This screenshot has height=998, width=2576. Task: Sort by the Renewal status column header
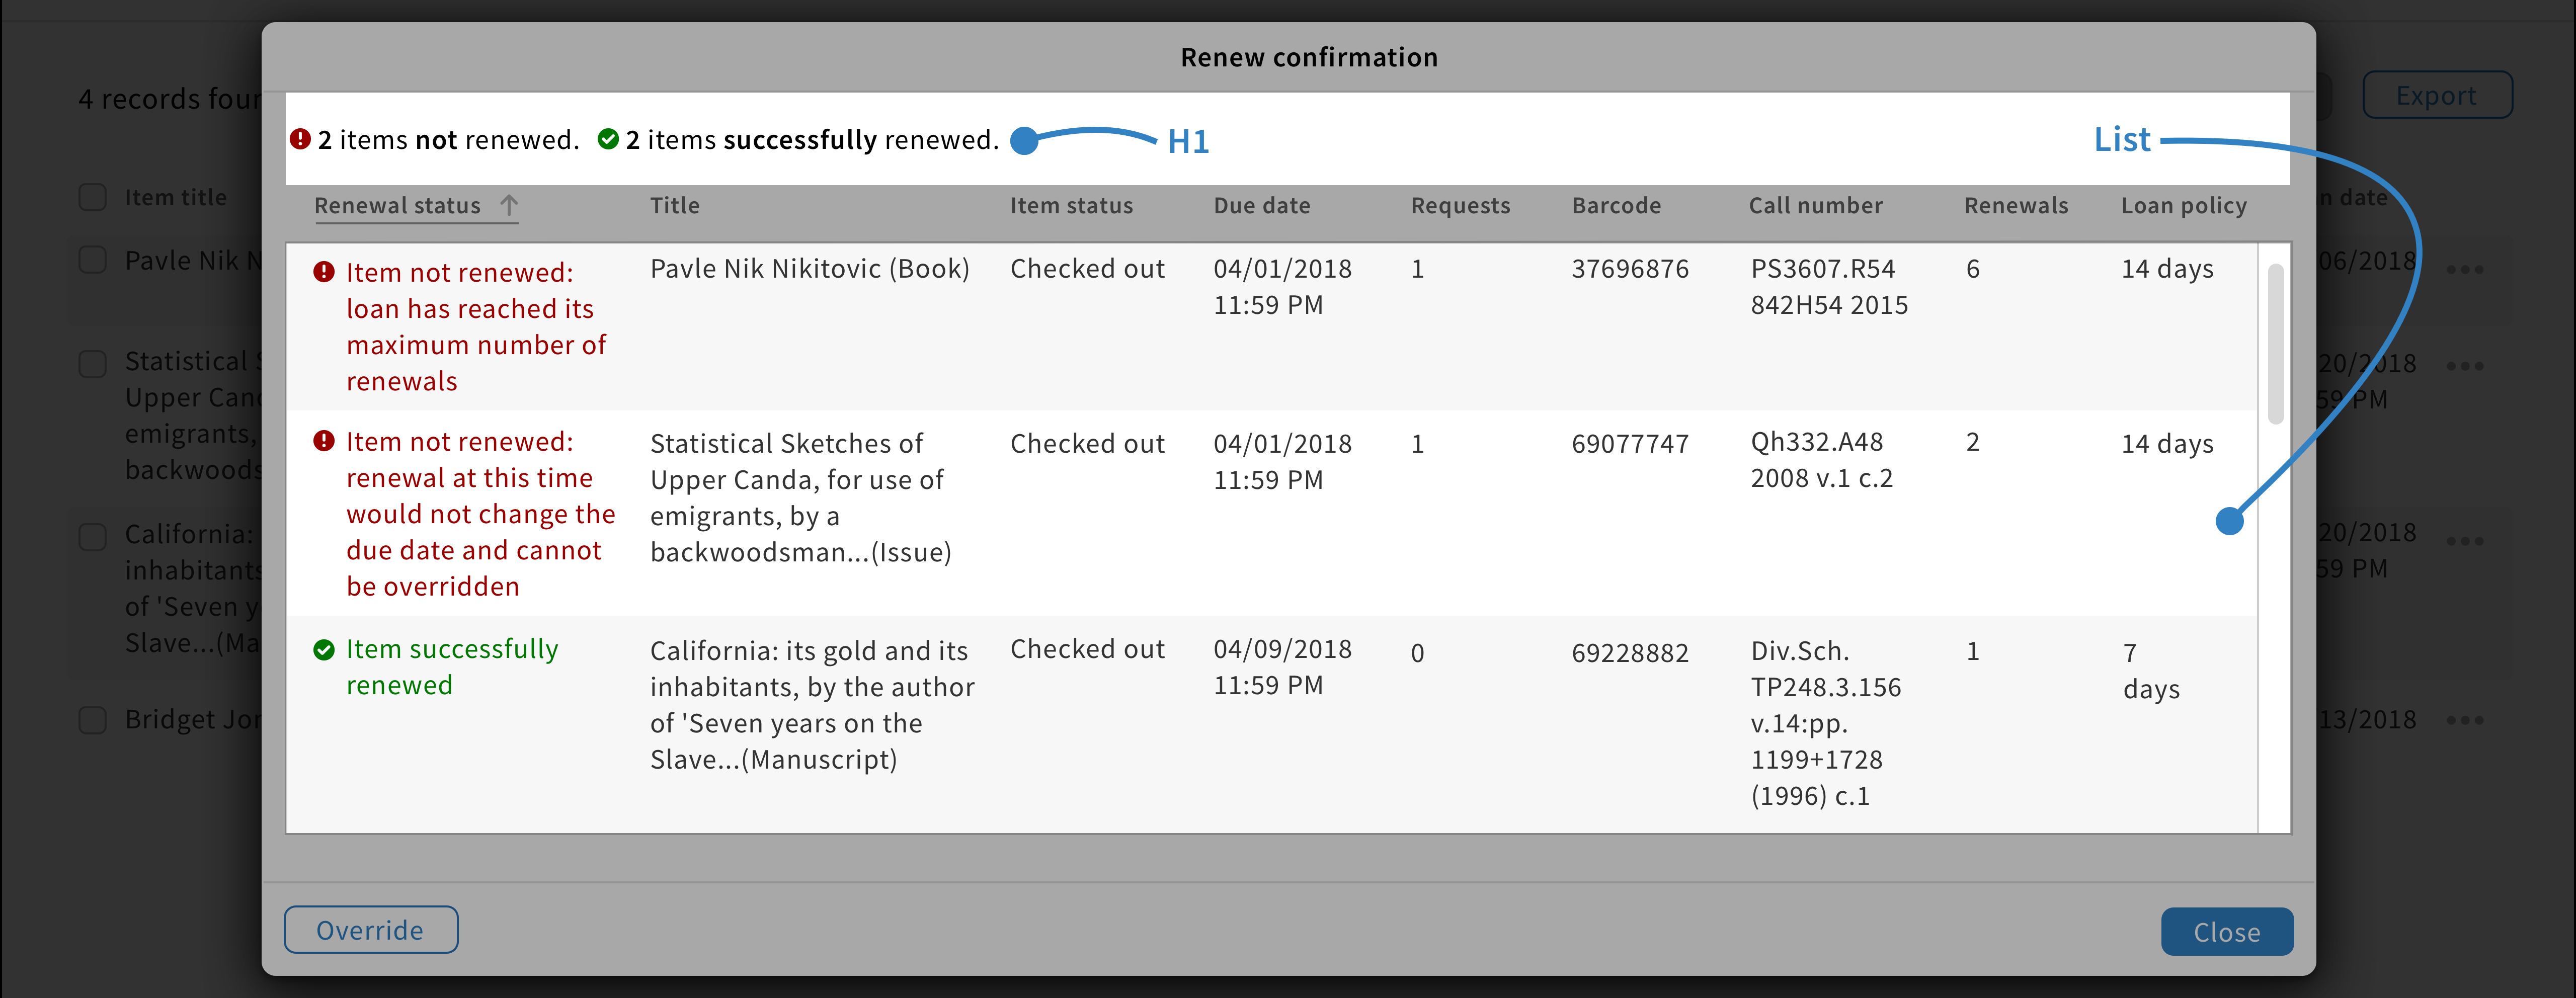pyautogui.click(x=398, y=206)
